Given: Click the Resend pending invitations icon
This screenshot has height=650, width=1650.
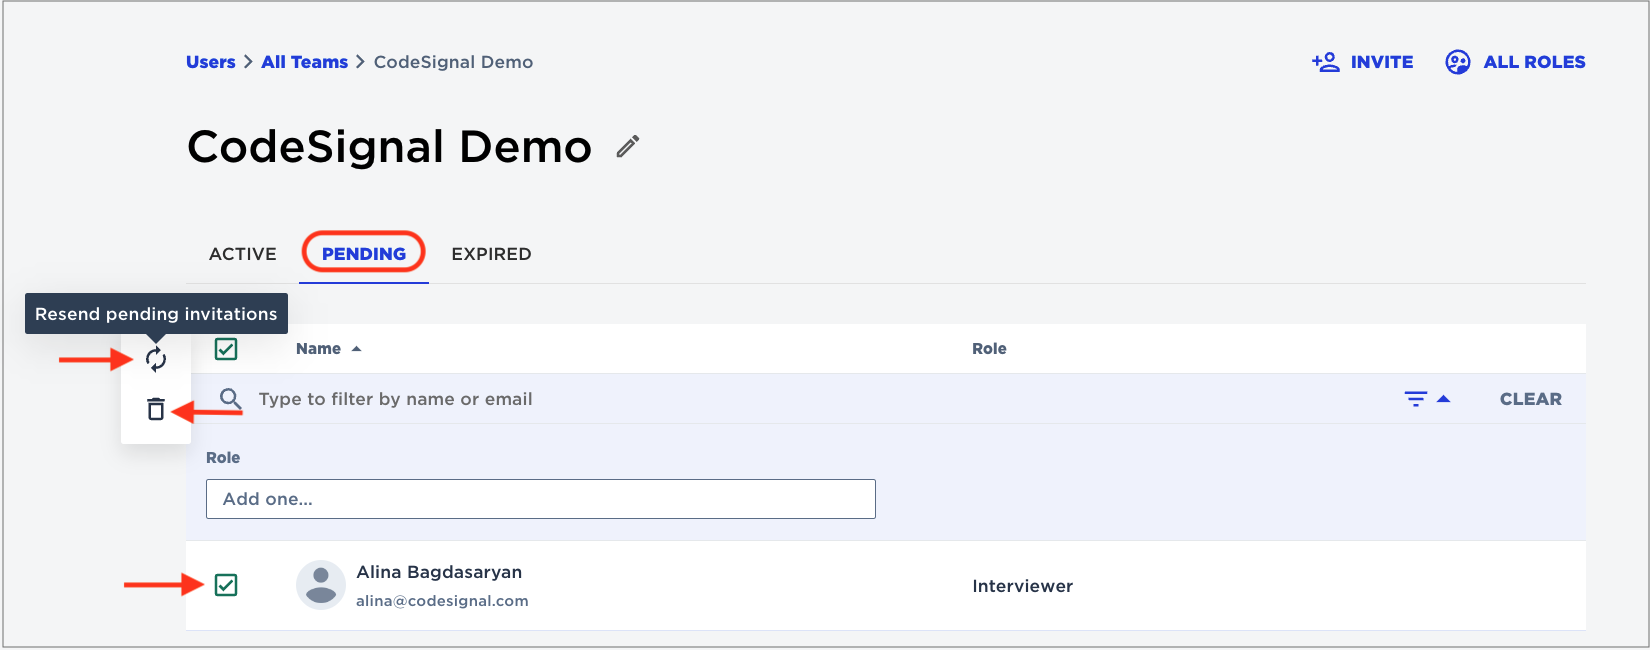Looking at the screenshot, I should click(x=156, y=359).
